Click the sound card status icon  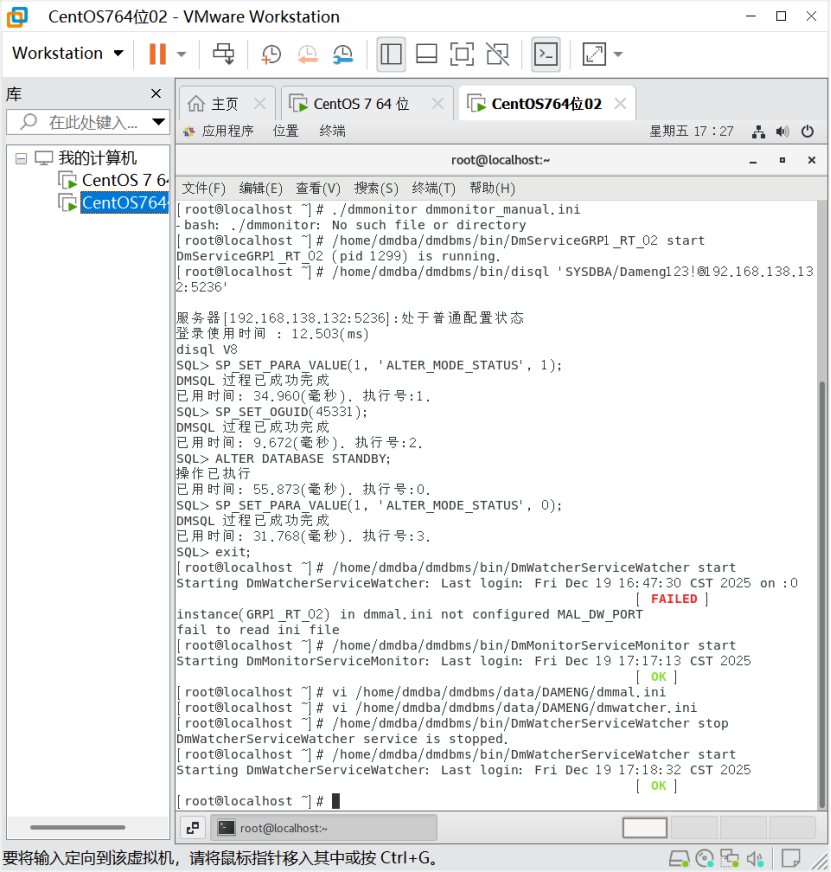tap(755, 859)
